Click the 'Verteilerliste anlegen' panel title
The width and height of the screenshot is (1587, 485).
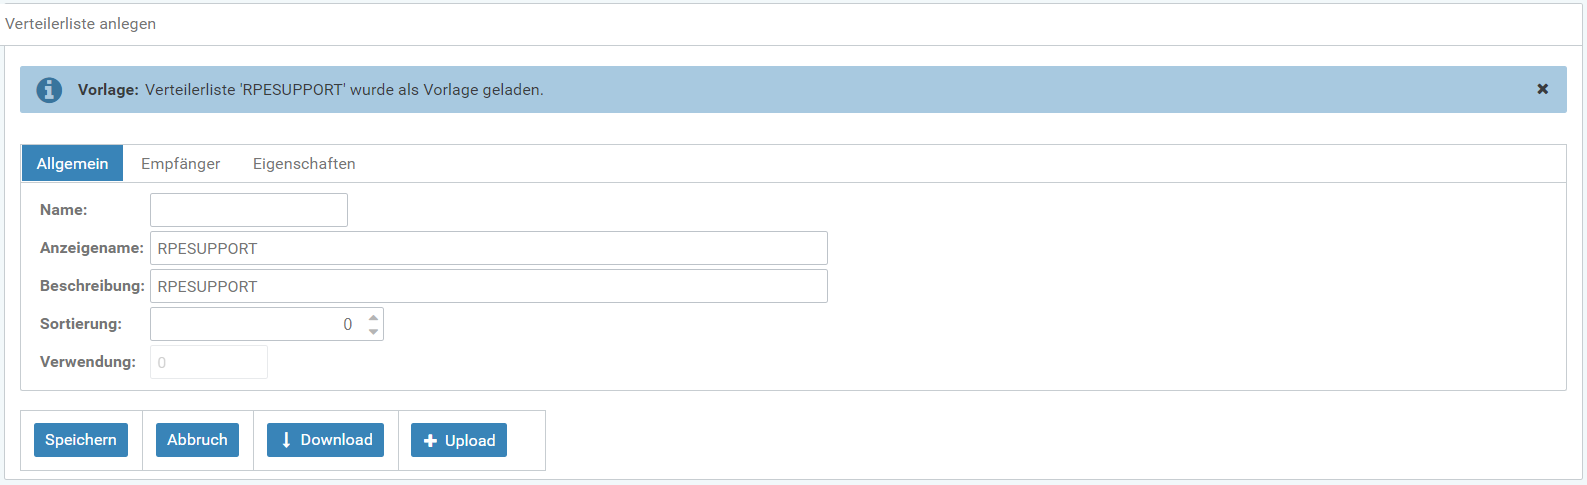tap(81, 24)
